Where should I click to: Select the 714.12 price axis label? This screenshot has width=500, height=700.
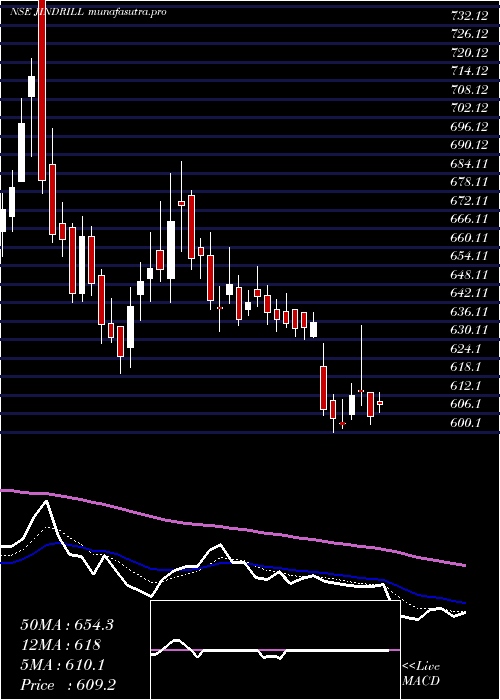click(469, 71)
